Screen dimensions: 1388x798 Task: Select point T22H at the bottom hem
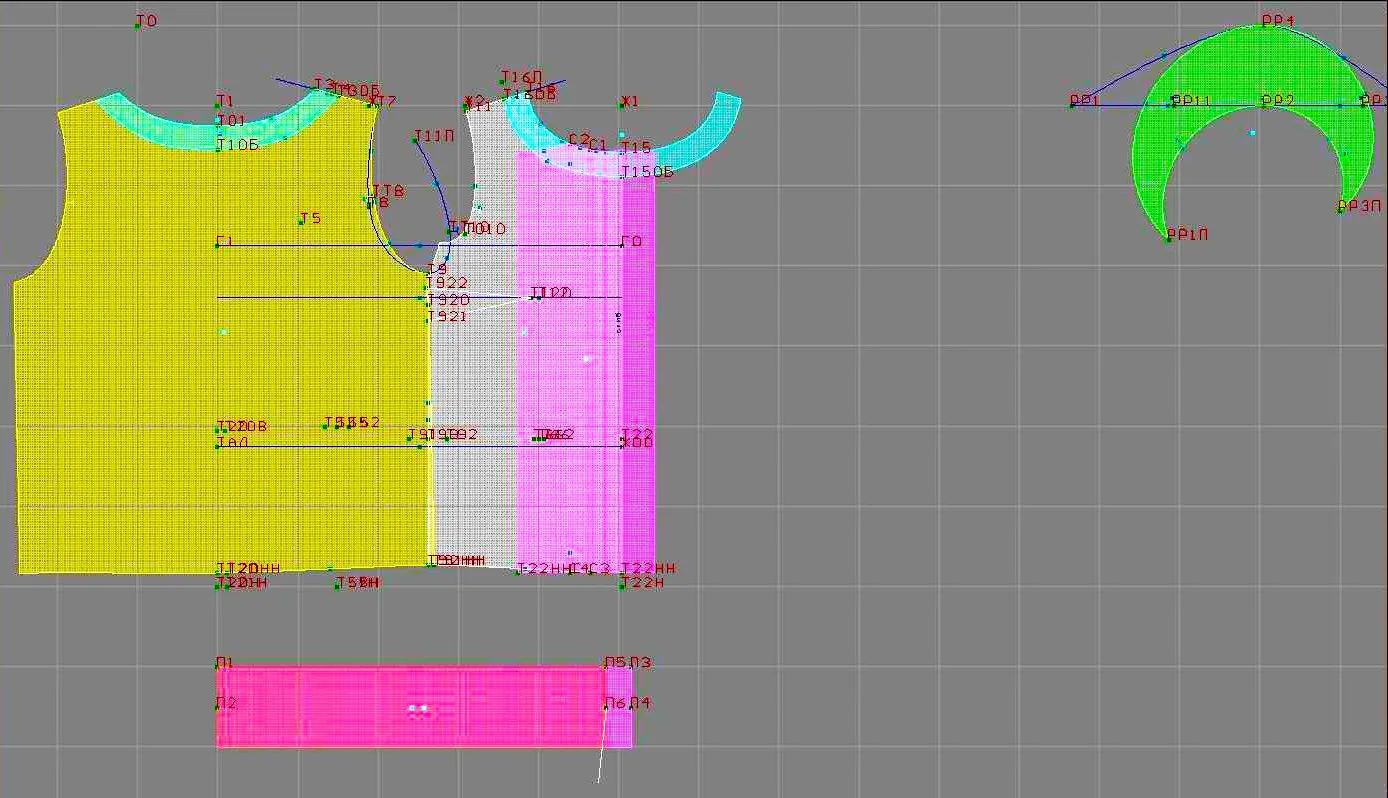(622, 586)
